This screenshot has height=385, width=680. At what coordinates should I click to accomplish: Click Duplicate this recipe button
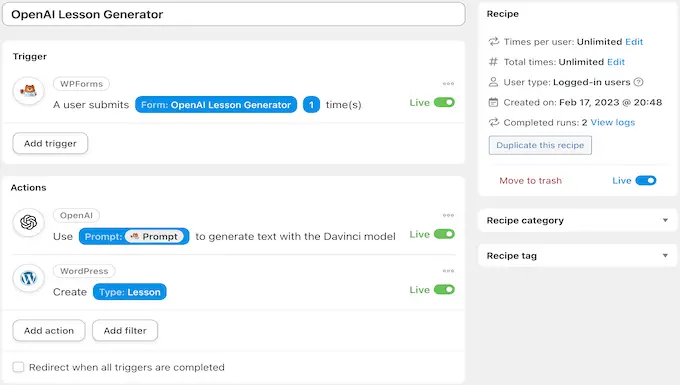point(540,145)
